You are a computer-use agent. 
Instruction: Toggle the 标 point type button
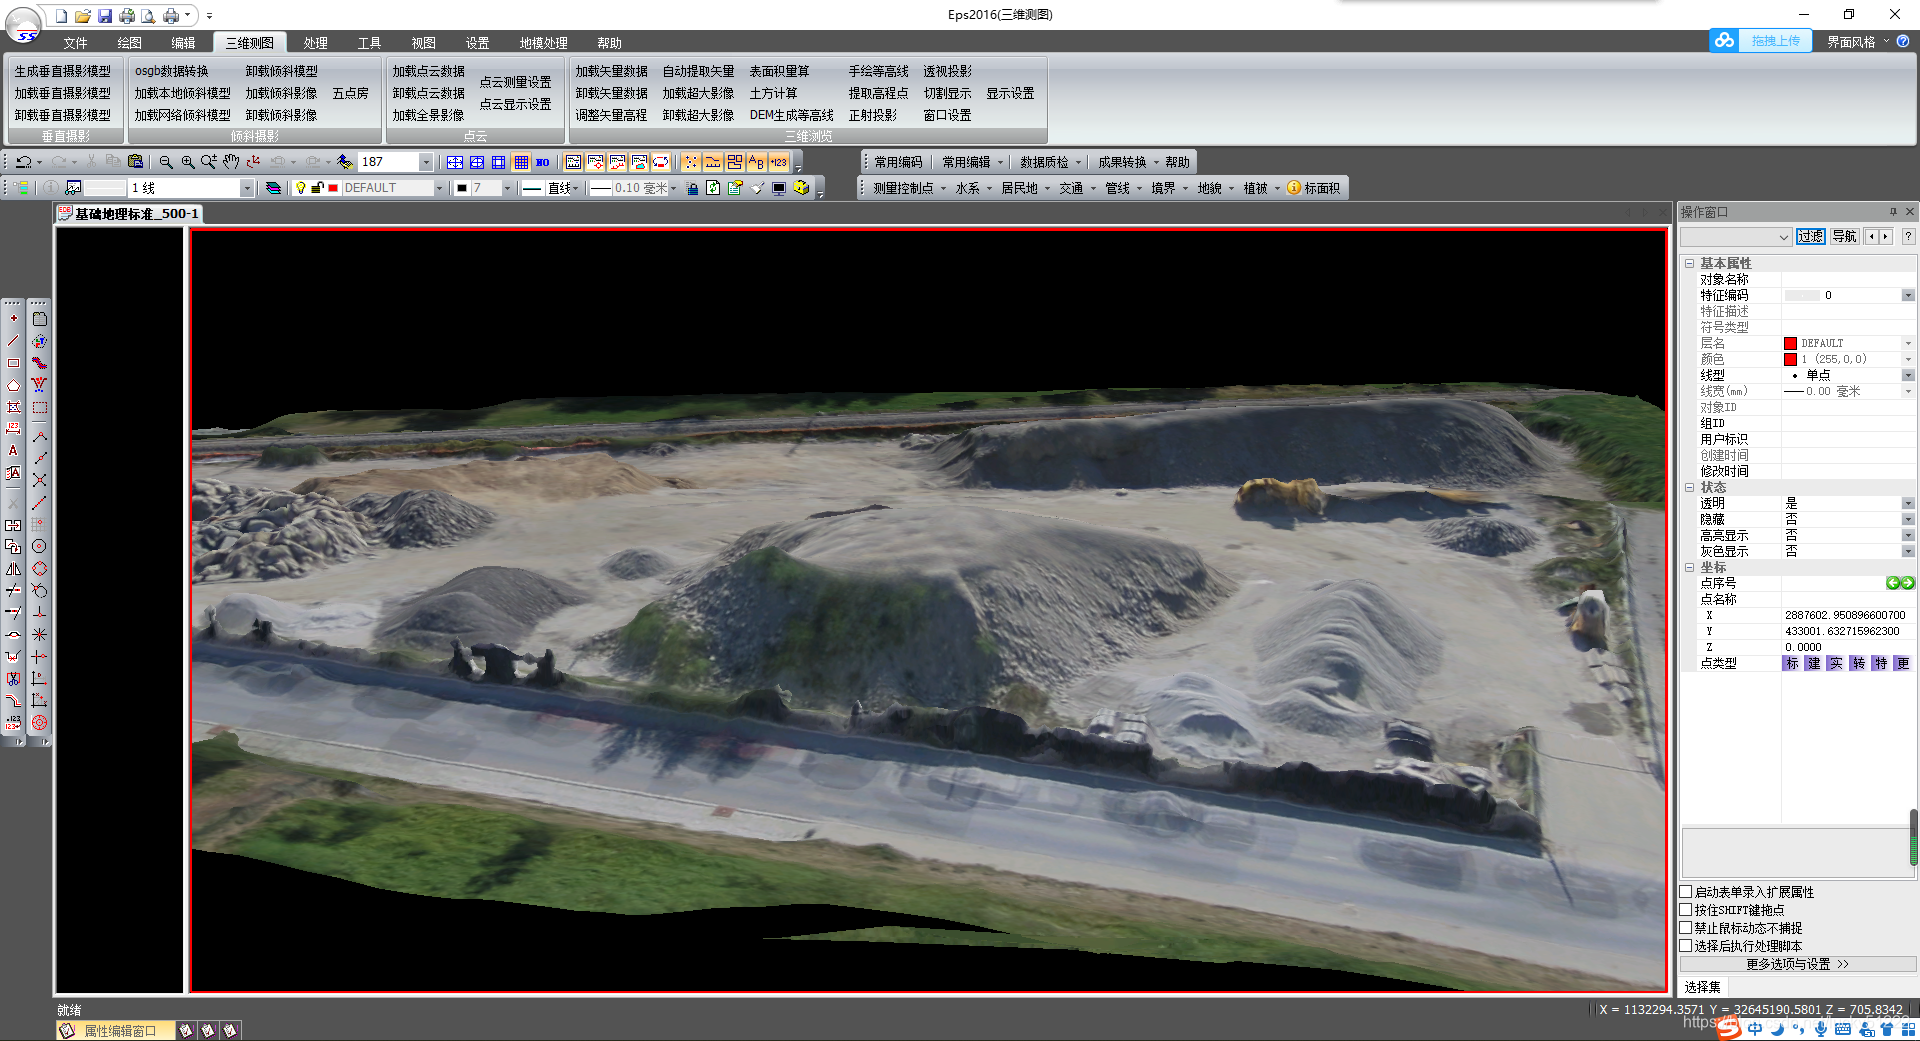click(1791, 664)
